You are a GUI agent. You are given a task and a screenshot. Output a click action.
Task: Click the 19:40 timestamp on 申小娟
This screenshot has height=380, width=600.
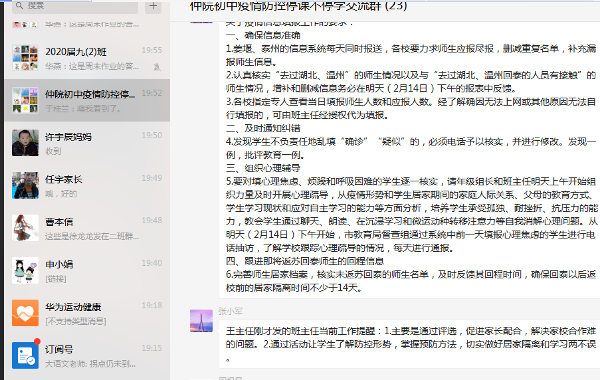click(152, 263)
